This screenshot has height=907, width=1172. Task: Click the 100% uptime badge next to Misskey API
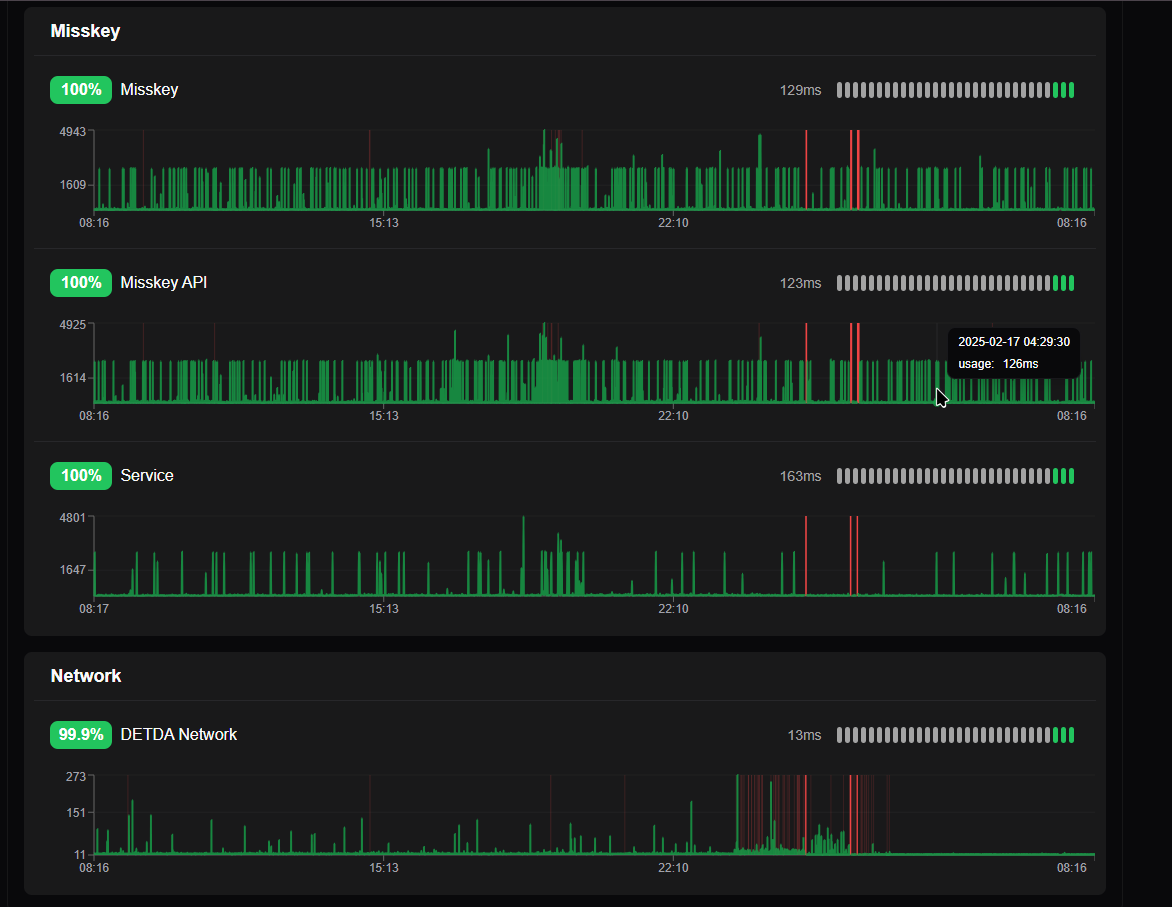(81, 283)
